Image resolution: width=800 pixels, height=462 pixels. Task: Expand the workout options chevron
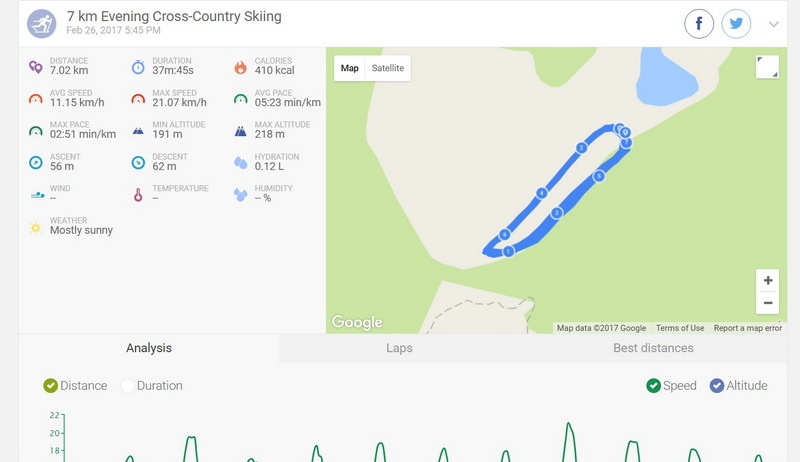coord(773,24)
